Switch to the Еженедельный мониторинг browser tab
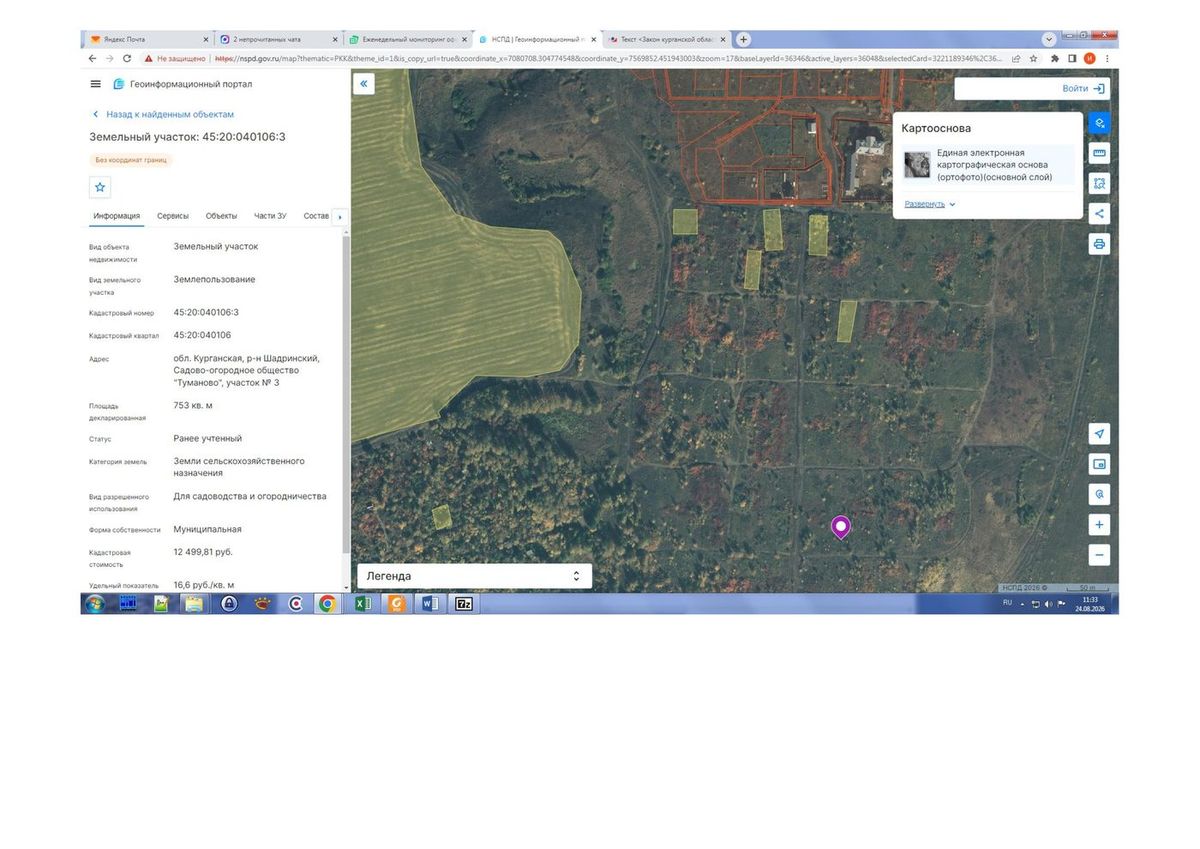1200x849 pixels. pos(408,39)
